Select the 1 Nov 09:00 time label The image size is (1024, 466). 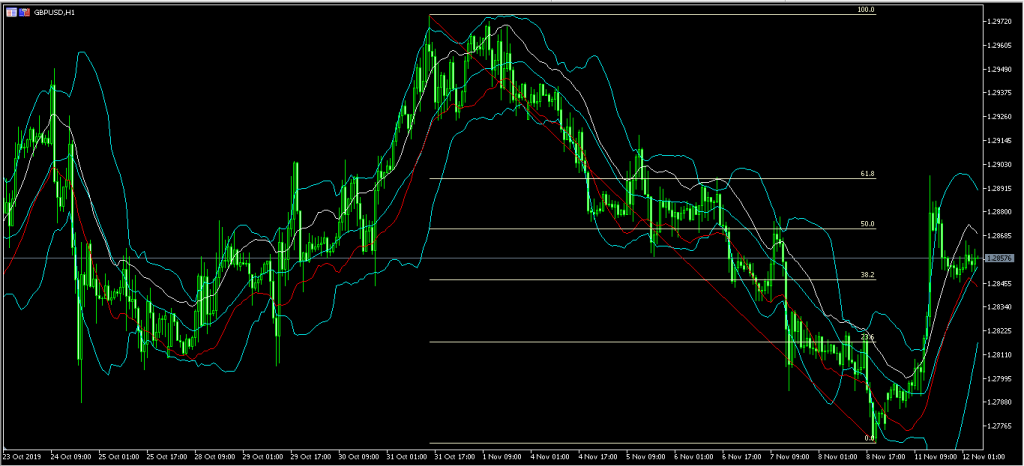pos(501,456)
